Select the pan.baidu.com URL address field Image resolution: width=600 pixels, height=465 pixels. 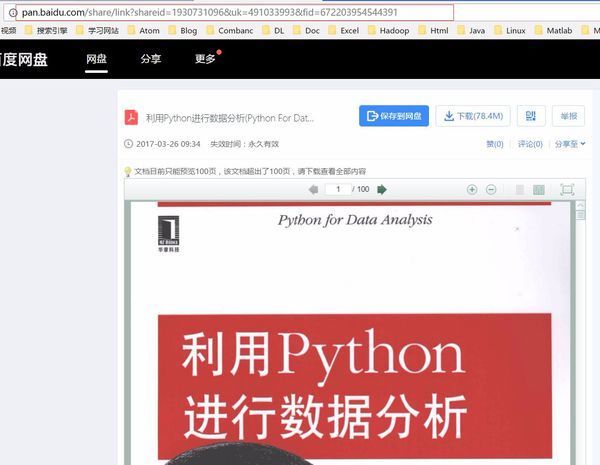(x=235, y=13)
